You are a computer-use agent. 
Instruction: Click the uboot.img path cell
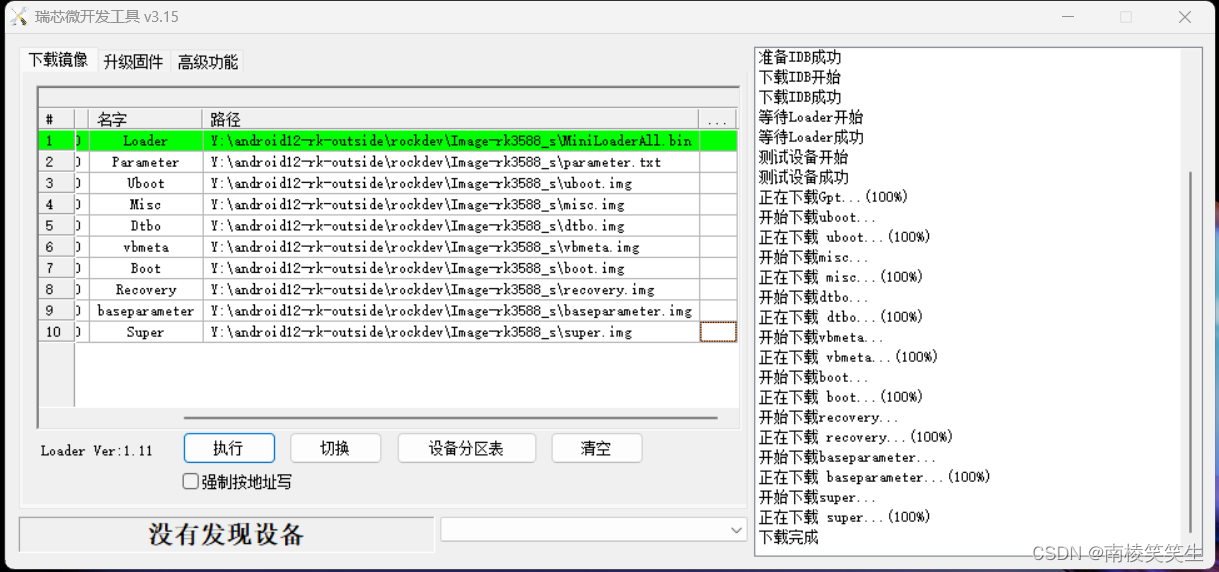tap(451, 183)
